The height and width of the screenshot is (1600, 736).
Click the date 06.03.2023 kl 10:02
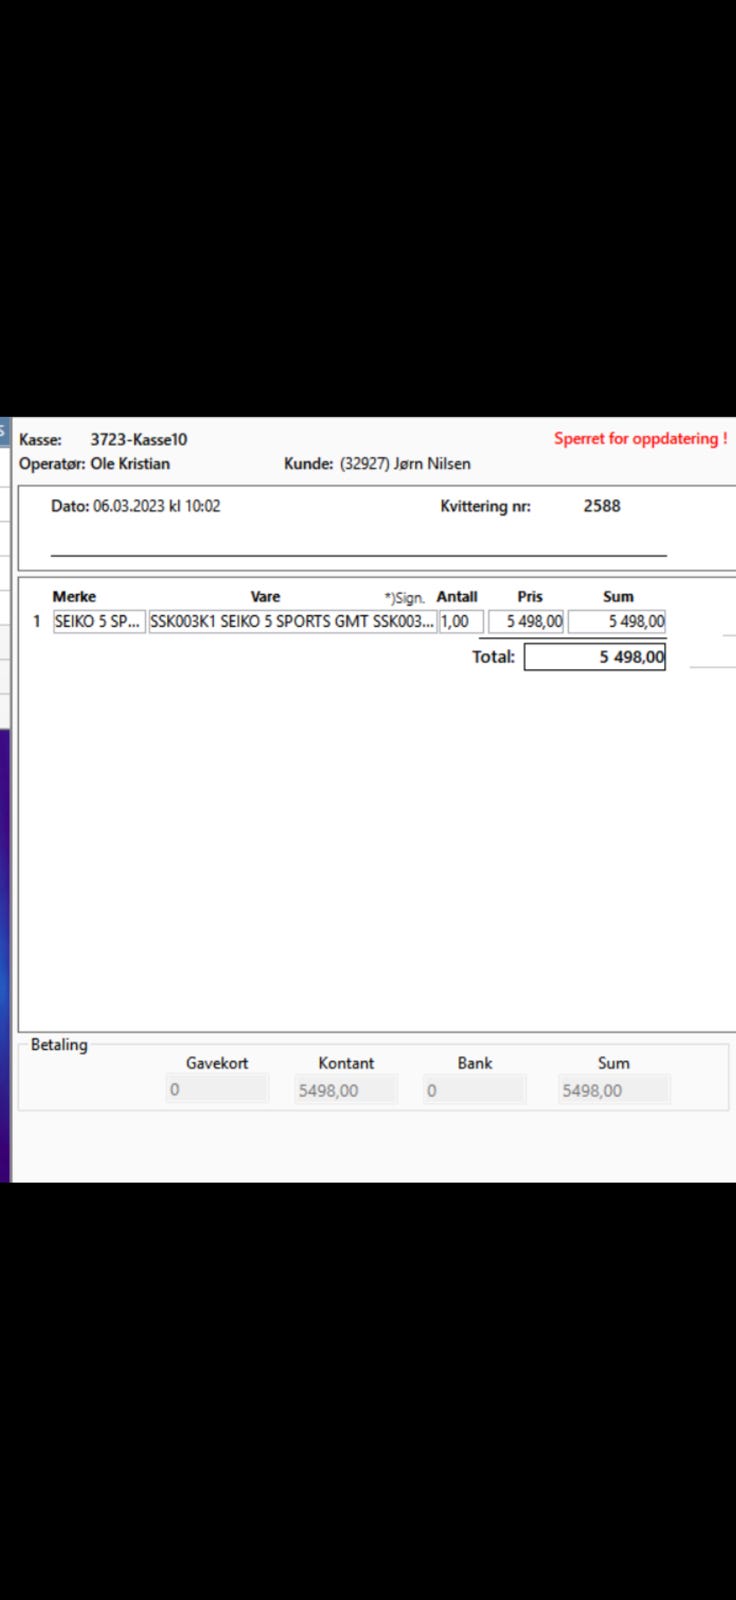tap(157, 506)
